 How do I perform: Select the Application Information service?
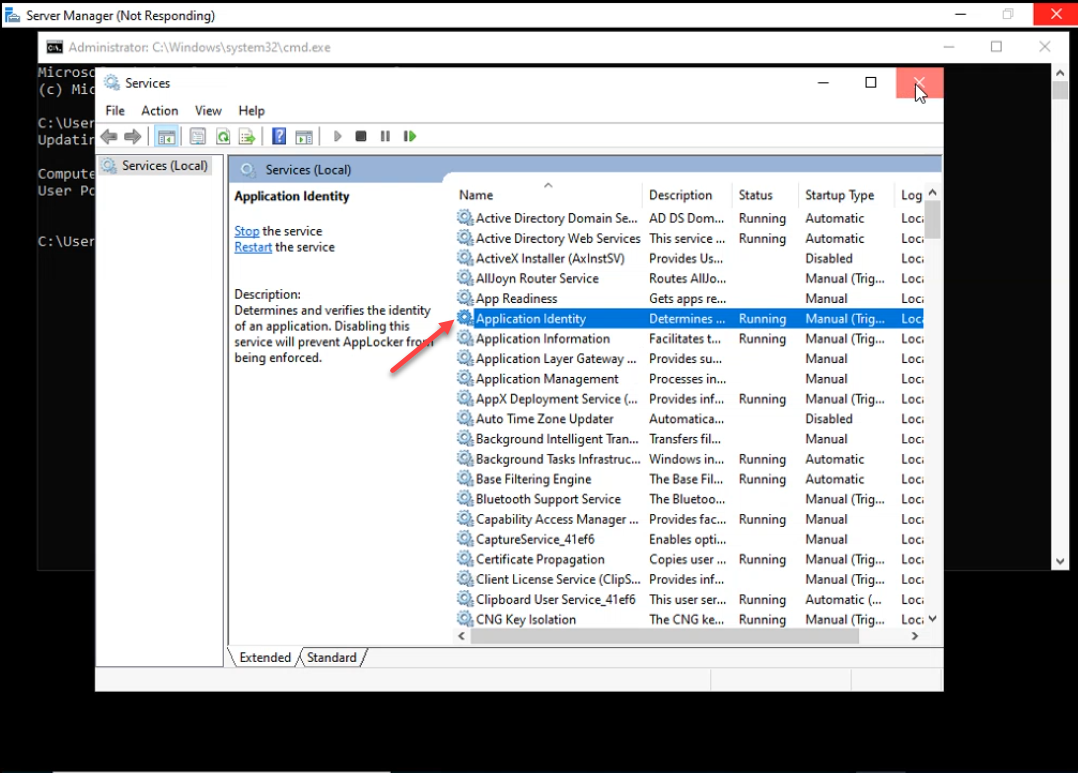point(690,338)
